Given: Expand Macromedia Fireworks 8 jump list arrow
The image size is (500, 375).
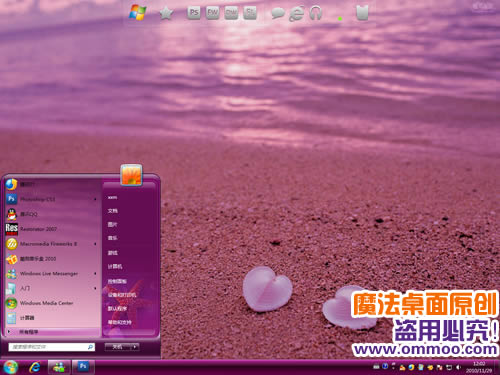Looking at the screenshot, I should (95, 244).
